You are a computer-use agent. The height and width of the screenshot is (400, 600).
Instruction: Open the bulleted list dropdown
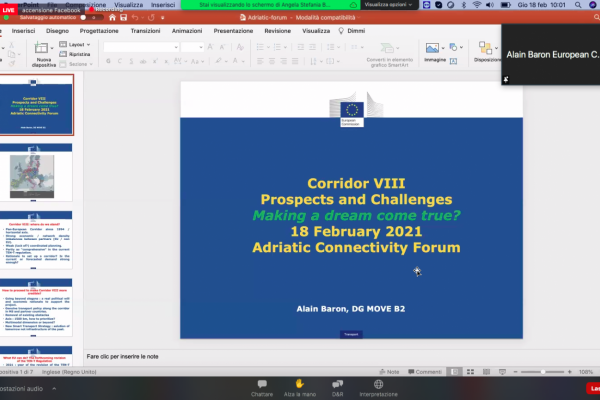[x=268, y=47]
